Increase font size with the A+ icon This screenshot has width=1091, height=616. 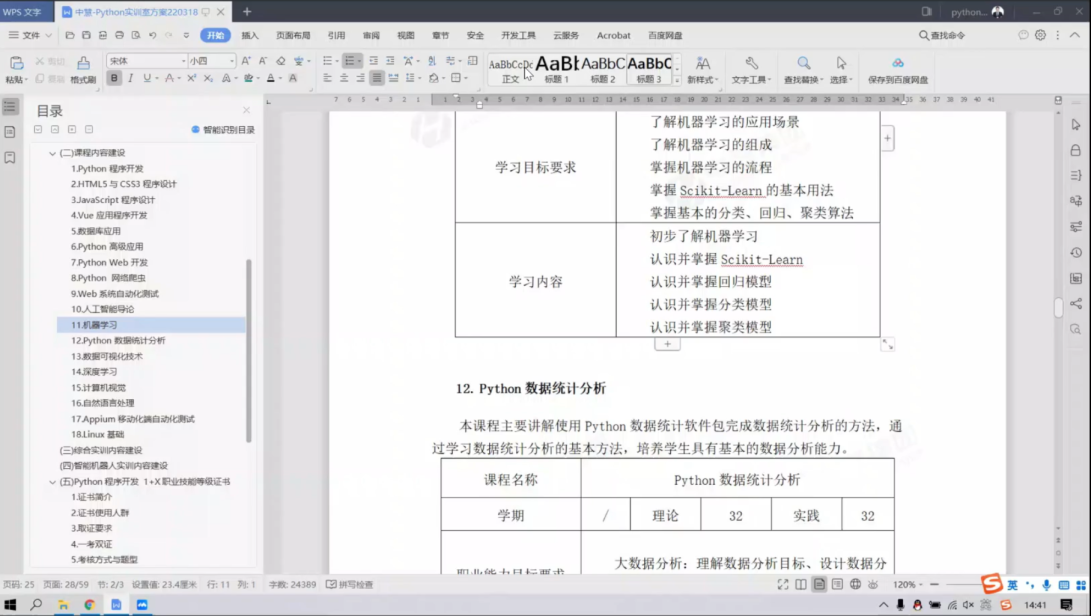(x=246, y=61)
